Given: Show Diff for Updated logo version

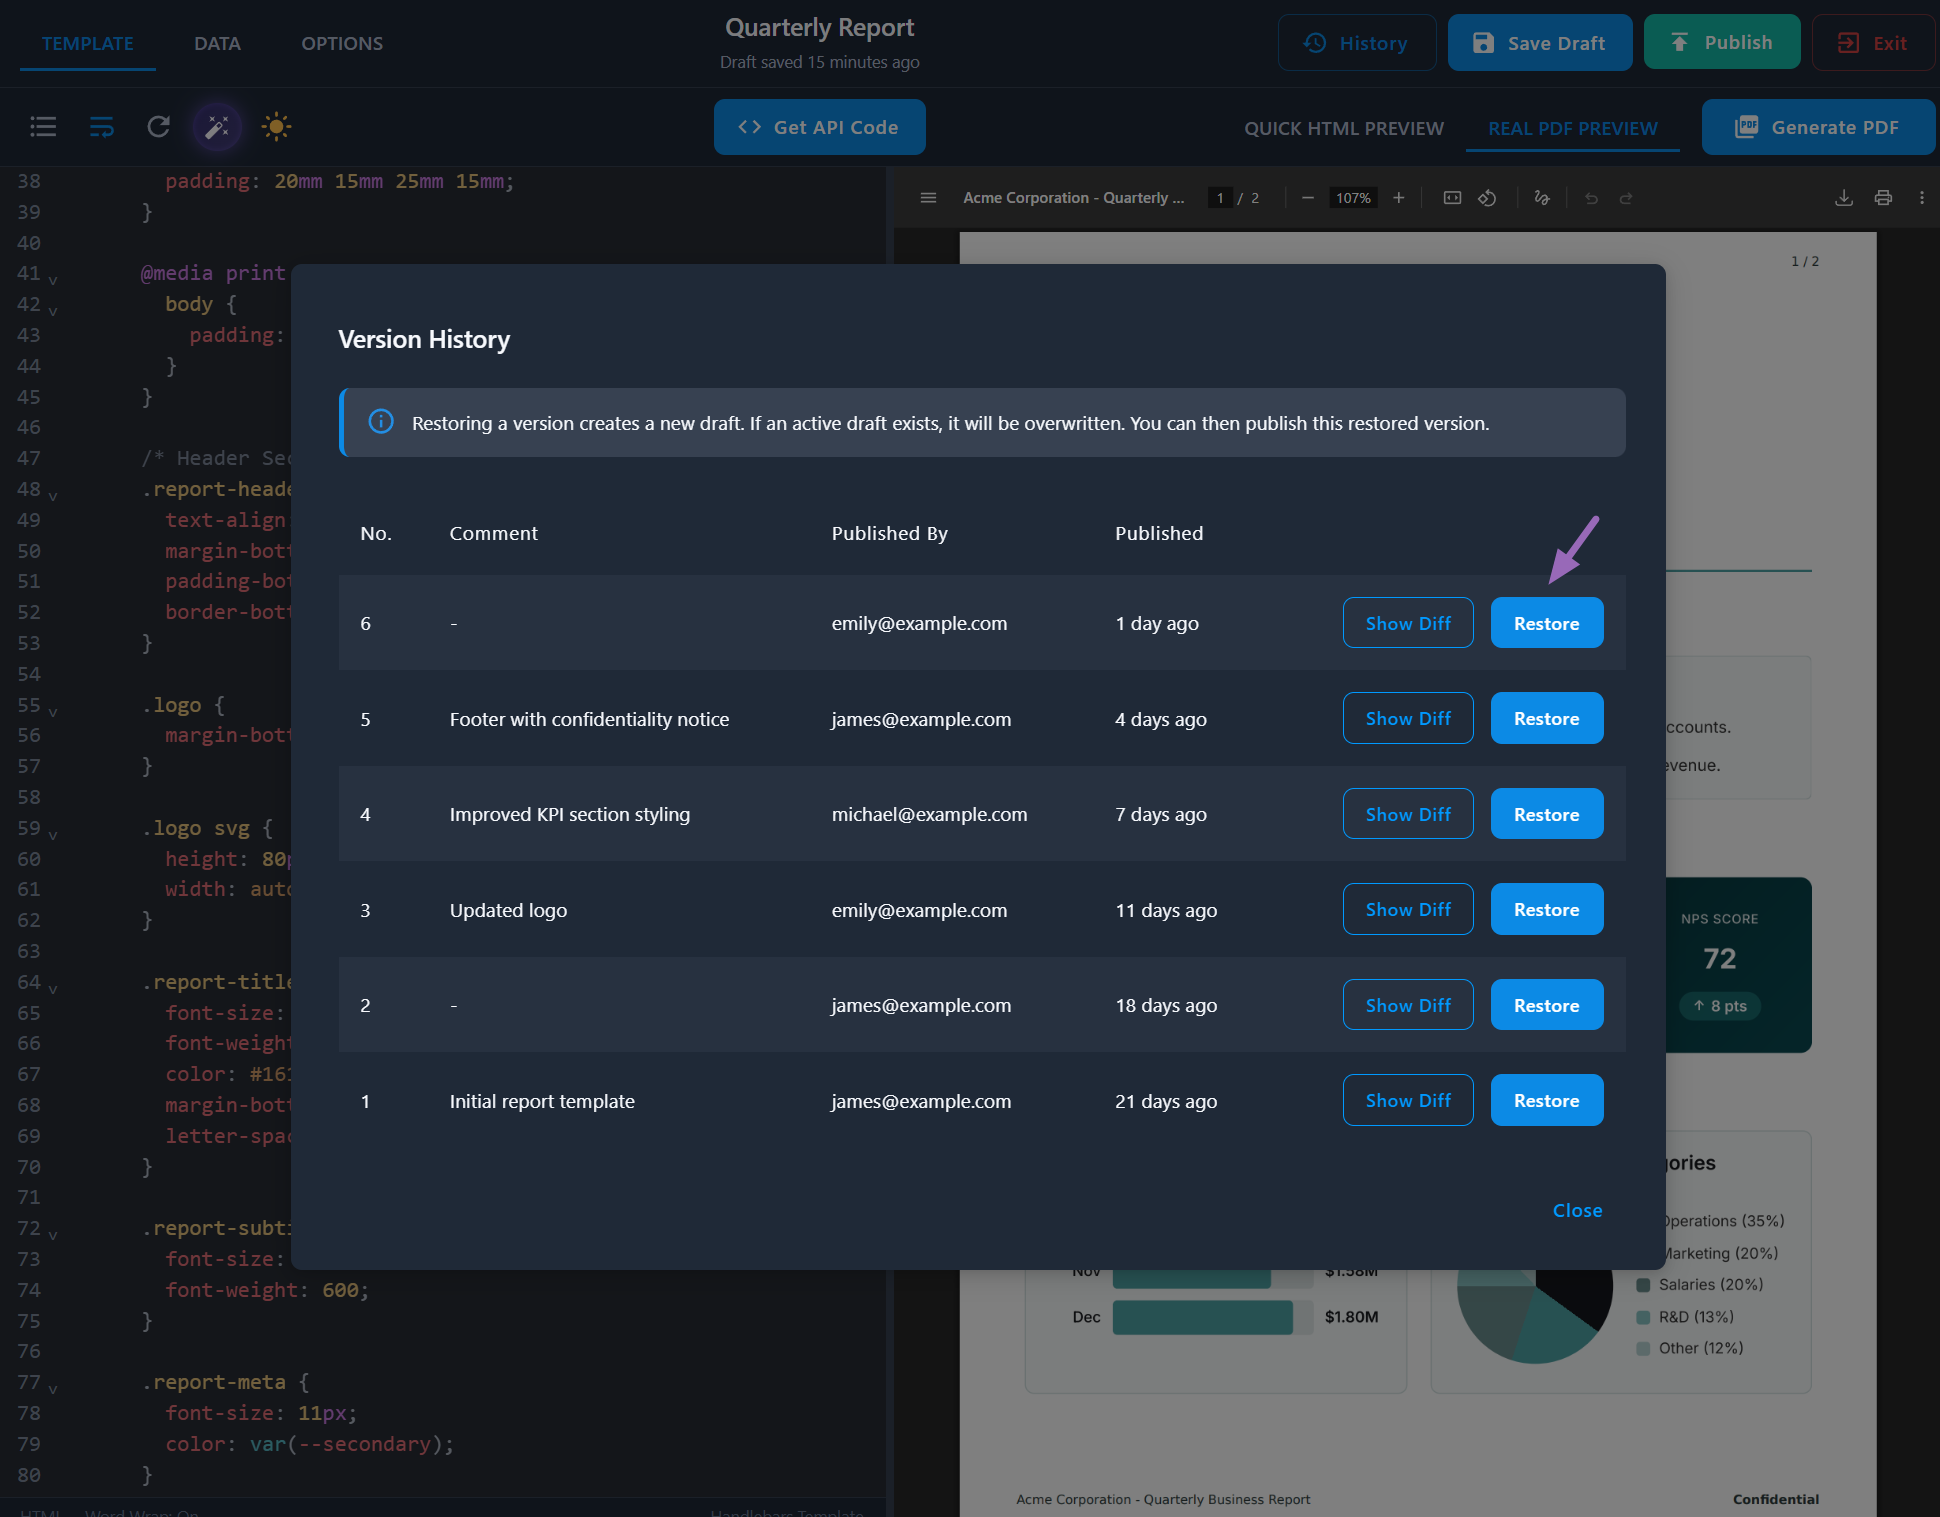Looking at the screenshot, I should coord(1407,909).
